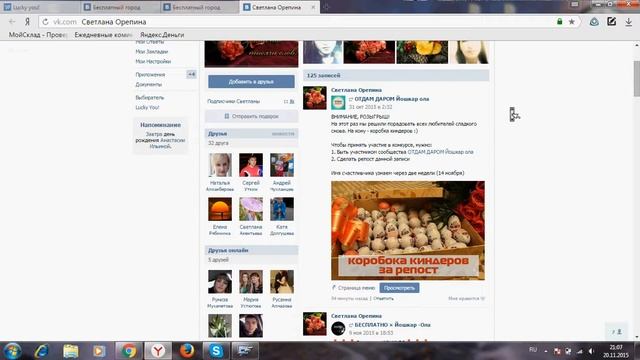This screenshot has height=360, width=640.
Task: Switch to the Lucky you! tab
Action: [40, 7]
